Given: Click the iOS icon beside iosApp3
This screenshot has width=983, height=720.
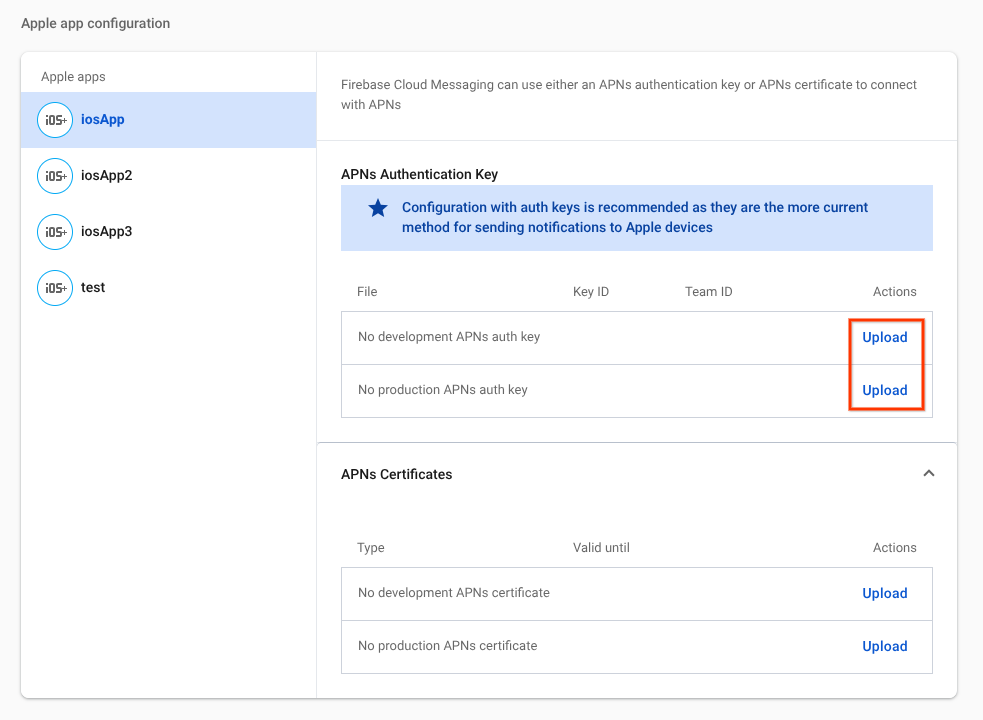Looking at the screenshot, I should [54, 232].
